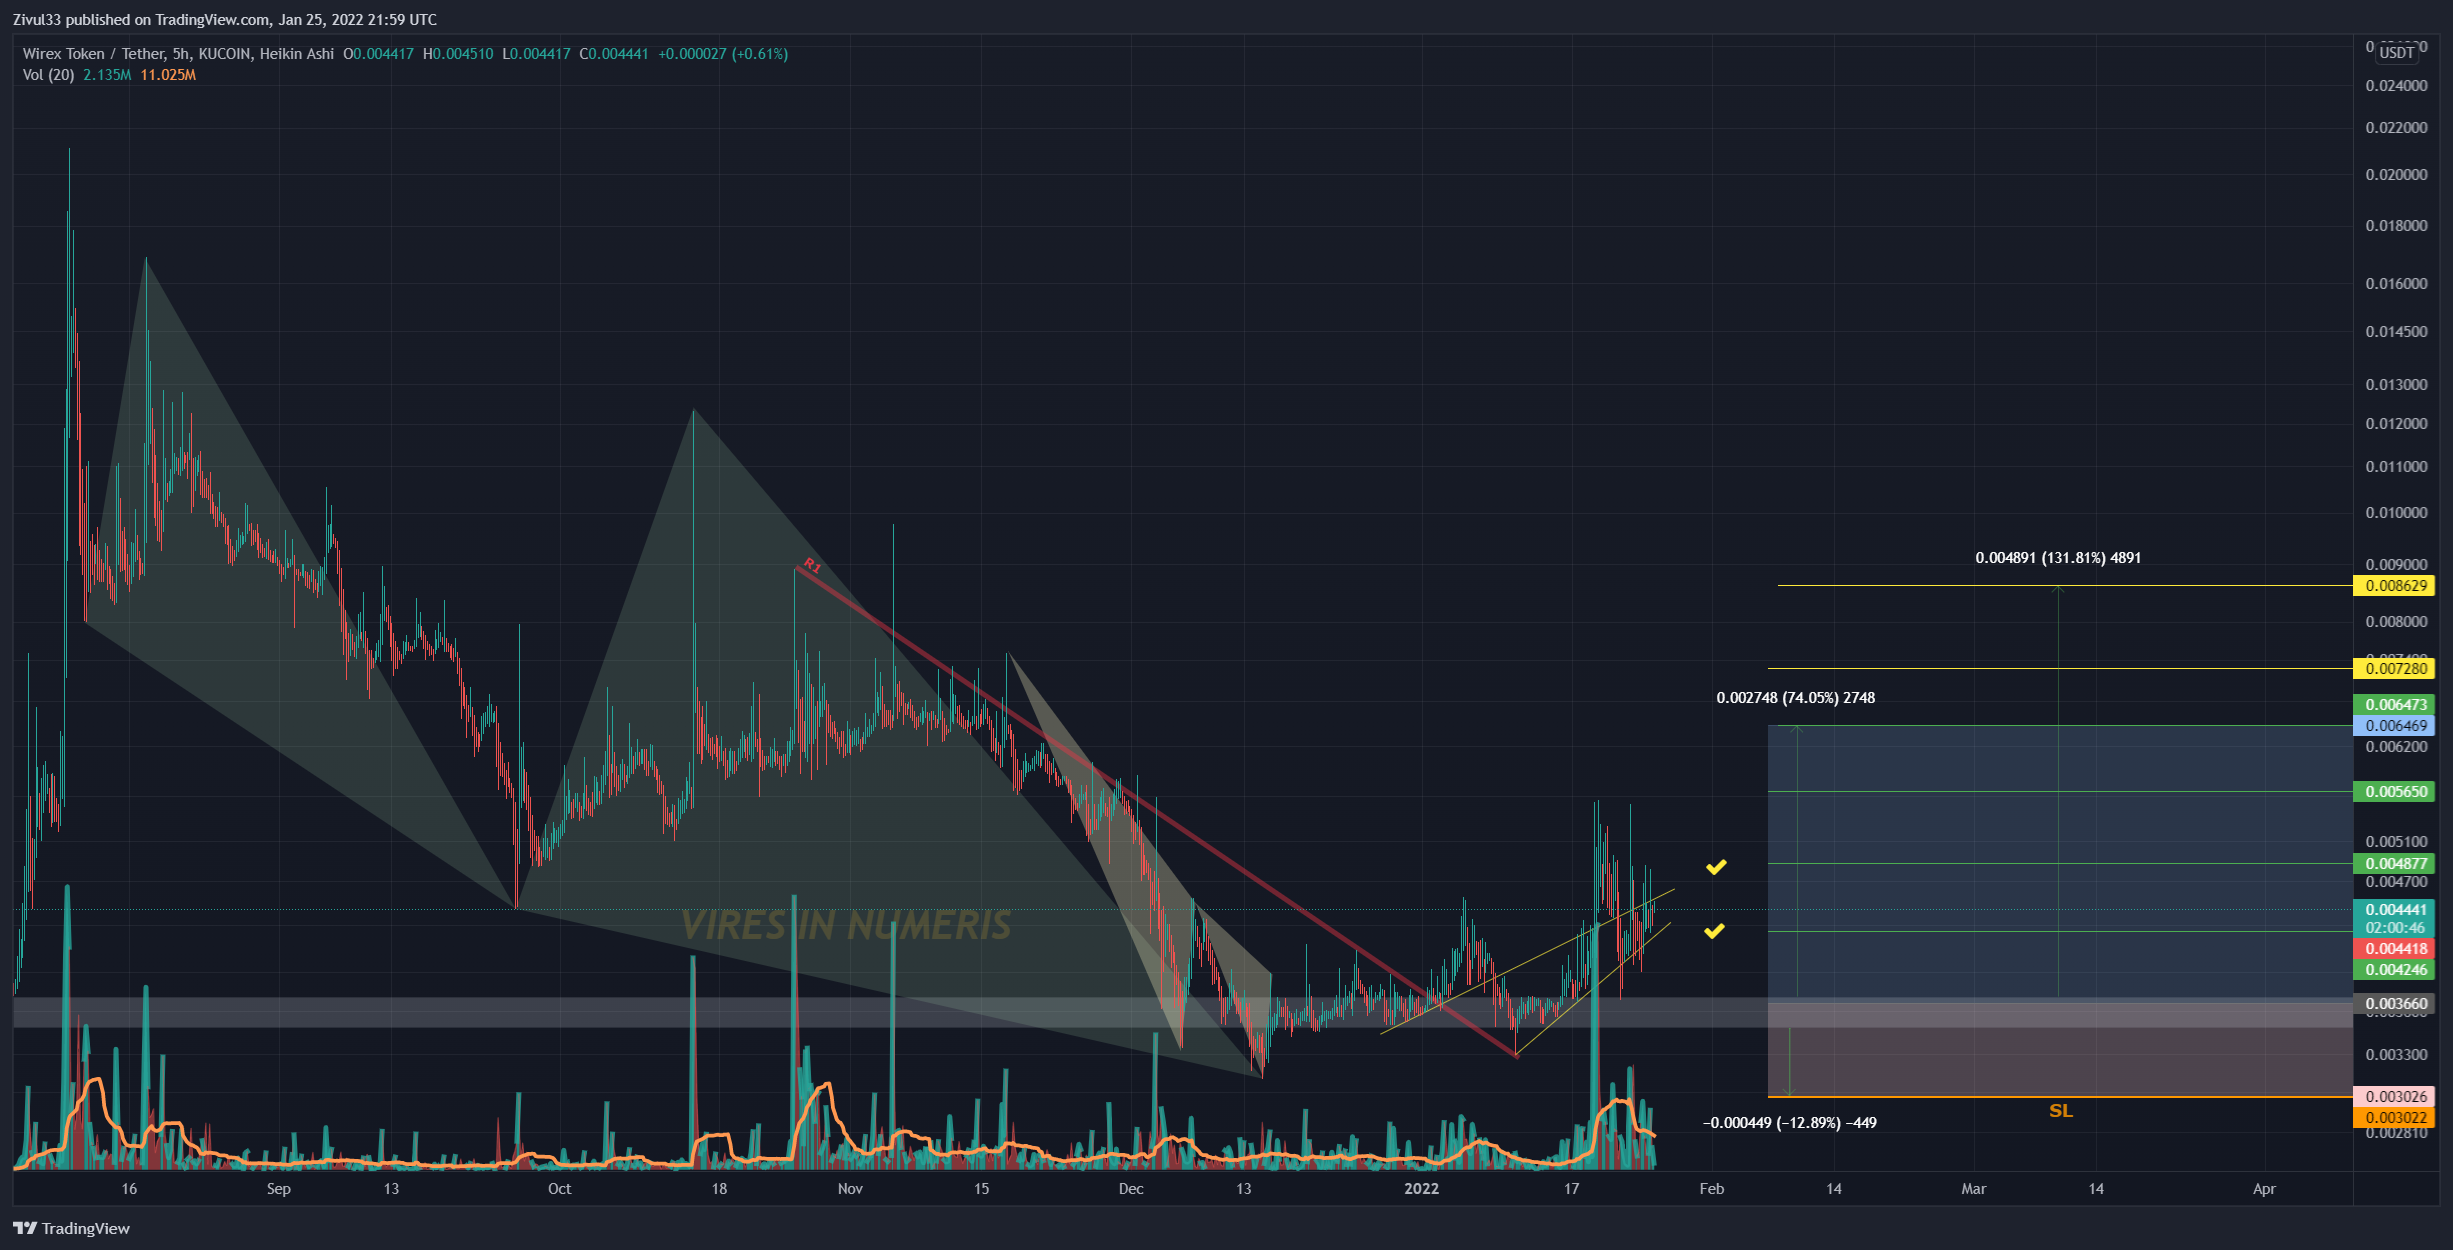
Task: Select the yellow 0.008629 price label
Action: pos(2395,586)
